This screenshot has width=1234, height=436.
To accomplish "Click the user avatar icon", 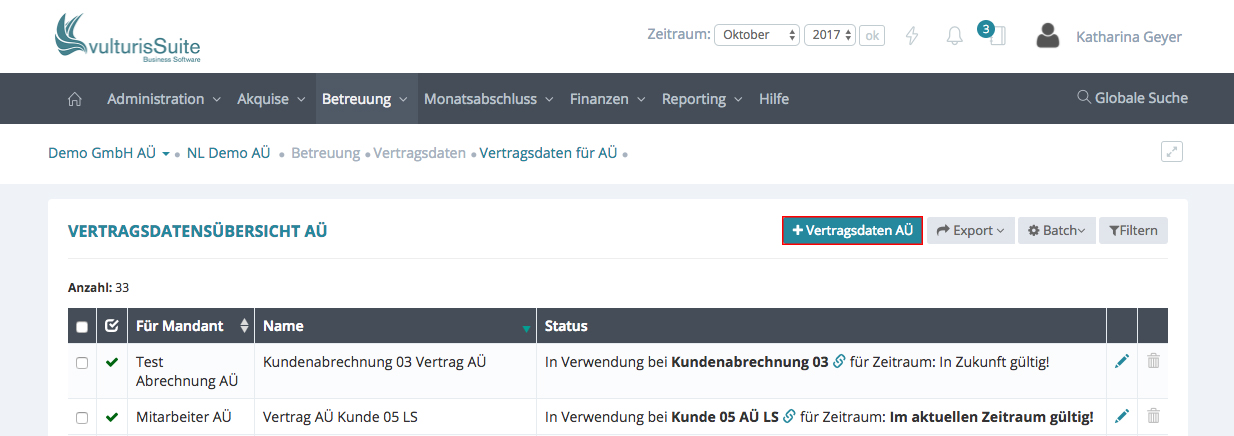I will pos(1047,36).
